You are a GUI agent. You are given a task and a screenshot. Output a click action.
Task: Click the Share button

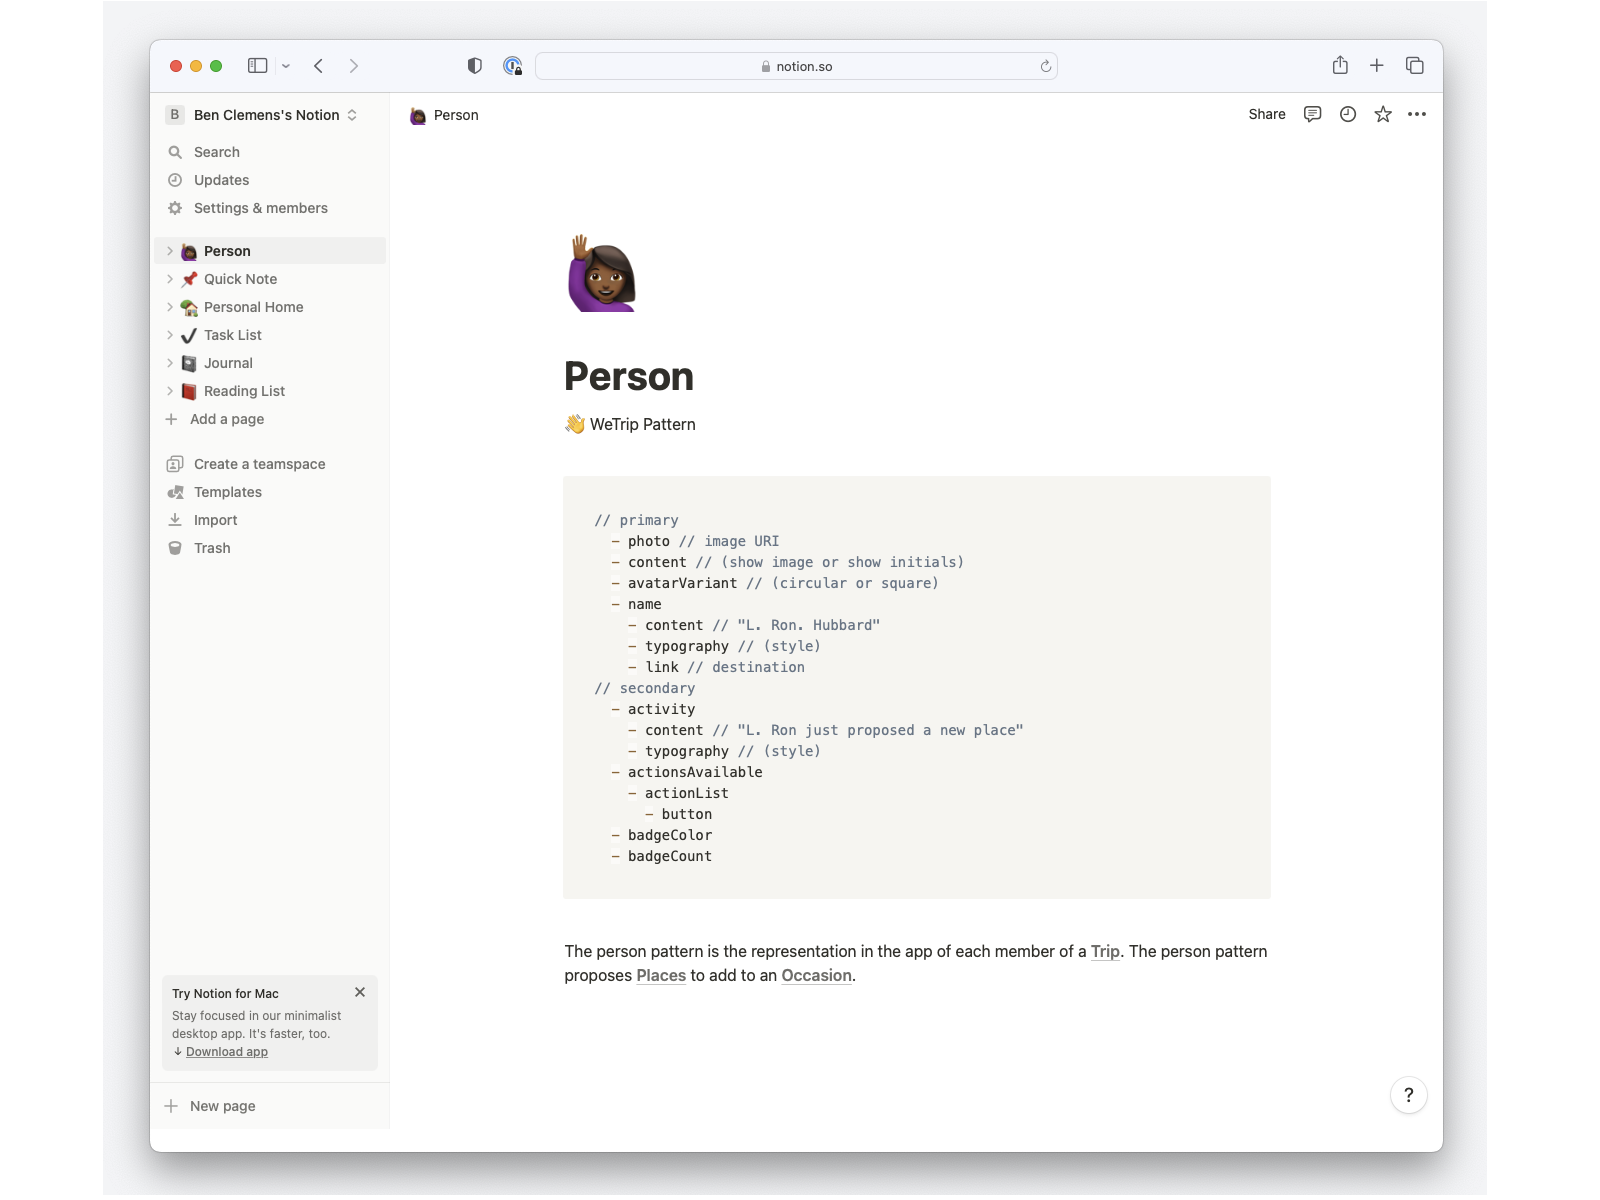click(x=1266, y=114)
